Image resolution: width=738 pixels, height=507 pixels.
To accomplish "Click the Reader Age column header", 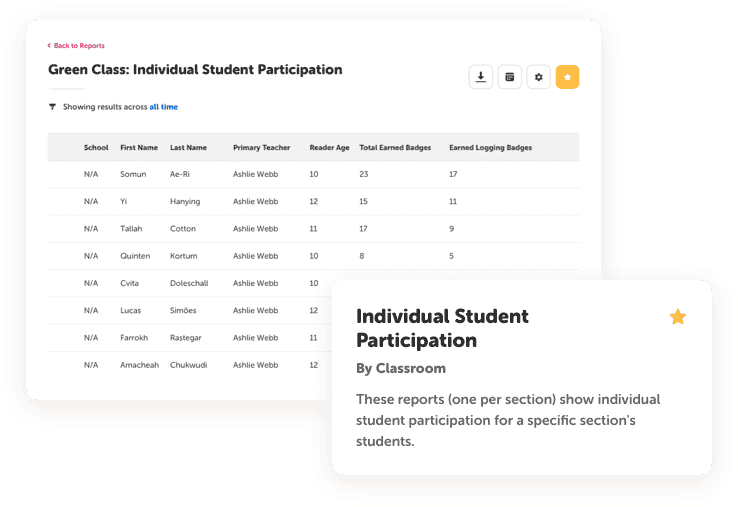I will 329,148.
